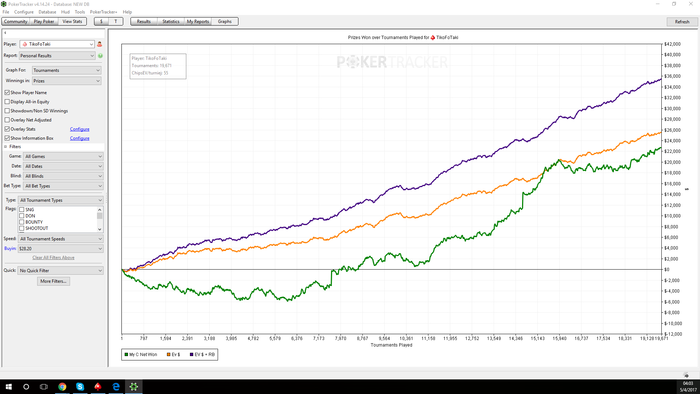
Task: Switch to the Play Poker tab
Action: tap(44, 21)
